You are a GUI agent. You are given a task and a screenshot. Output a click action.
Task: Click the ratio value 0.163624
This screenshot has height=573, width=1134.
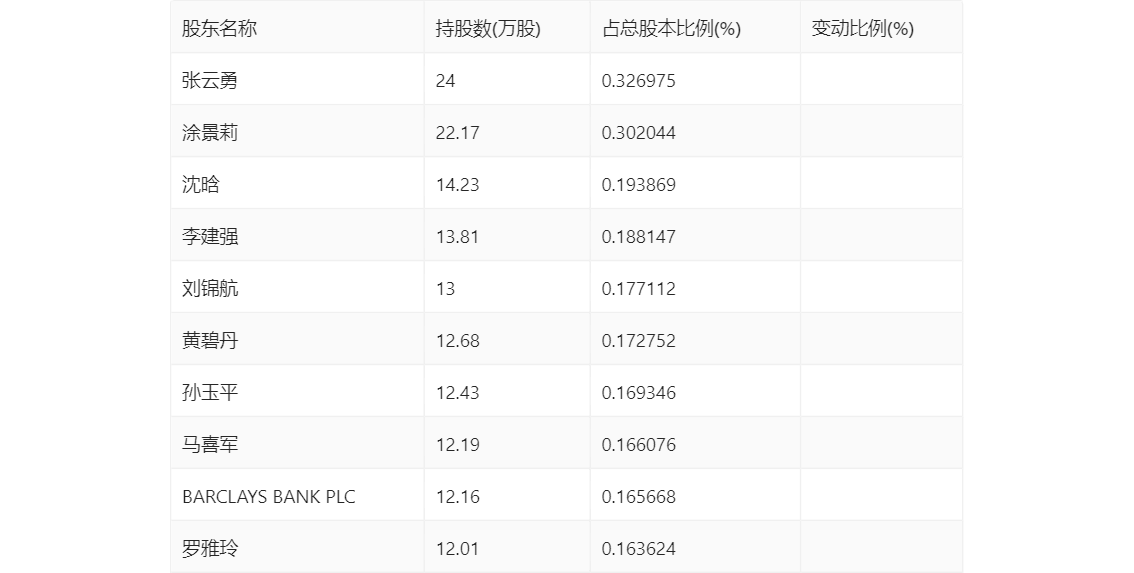tap(639, 550)
